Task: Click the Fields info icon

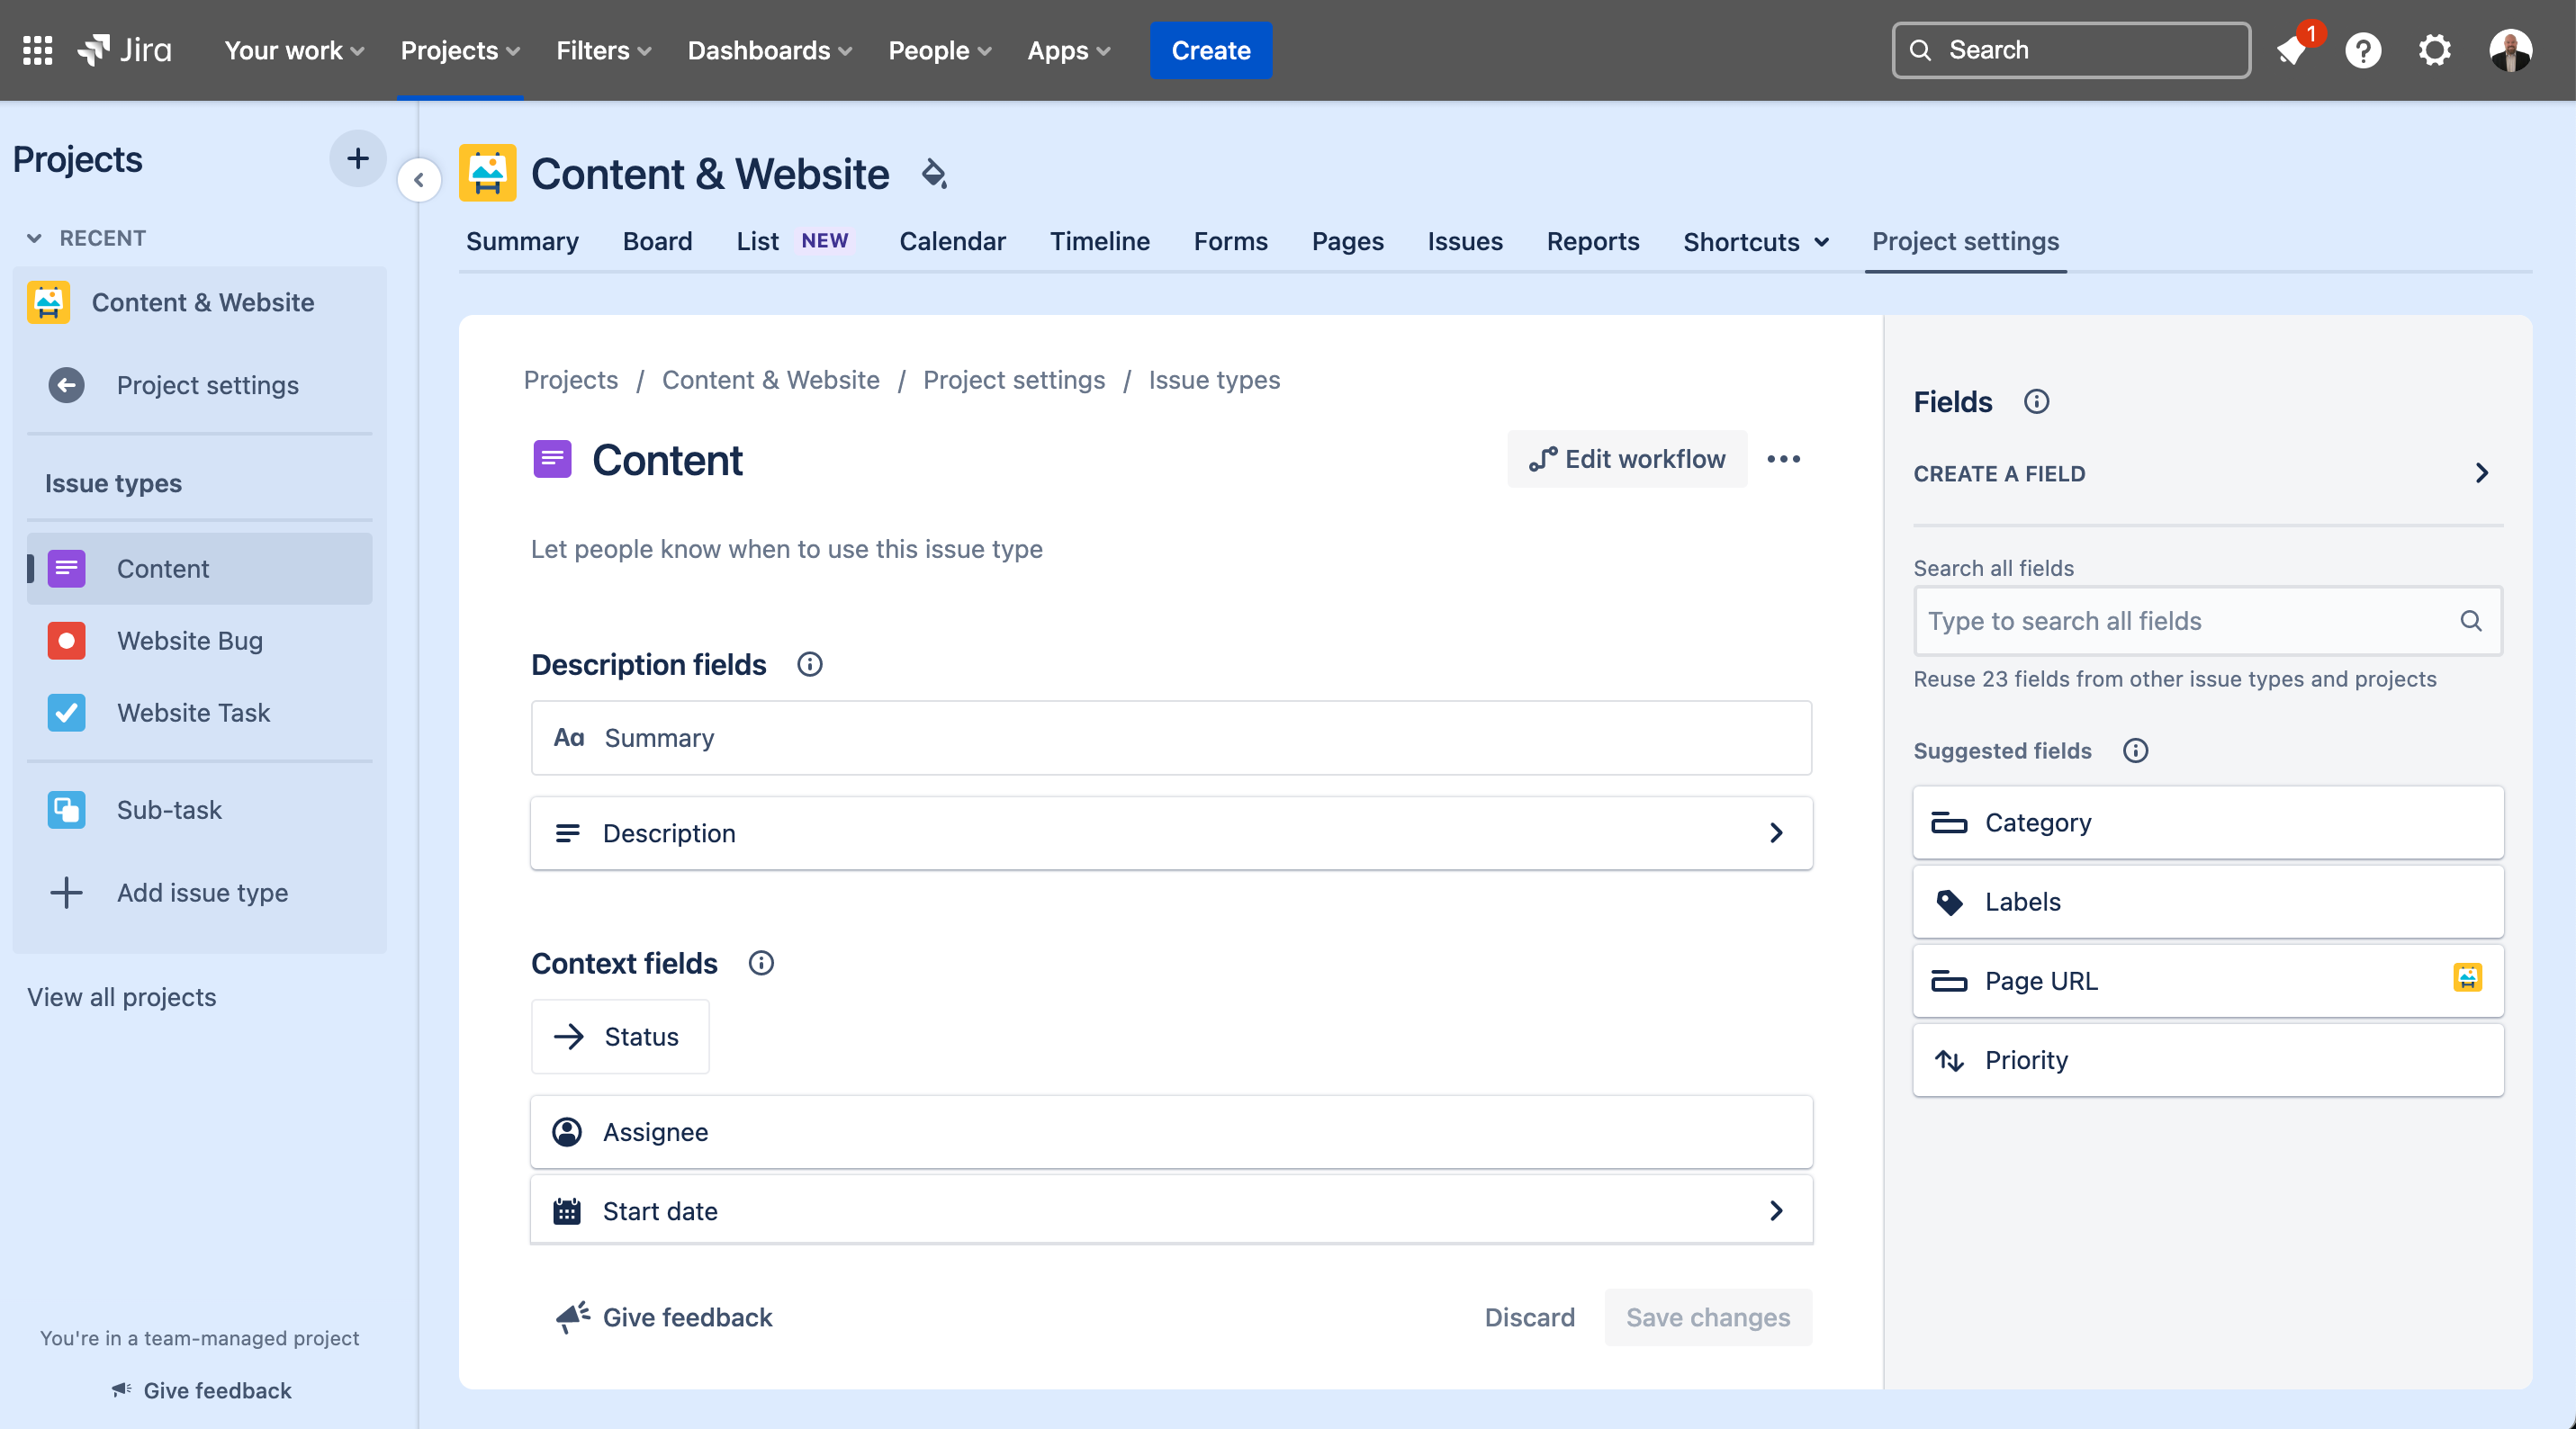Action: pyautogui.click(x=2036, y=402)
